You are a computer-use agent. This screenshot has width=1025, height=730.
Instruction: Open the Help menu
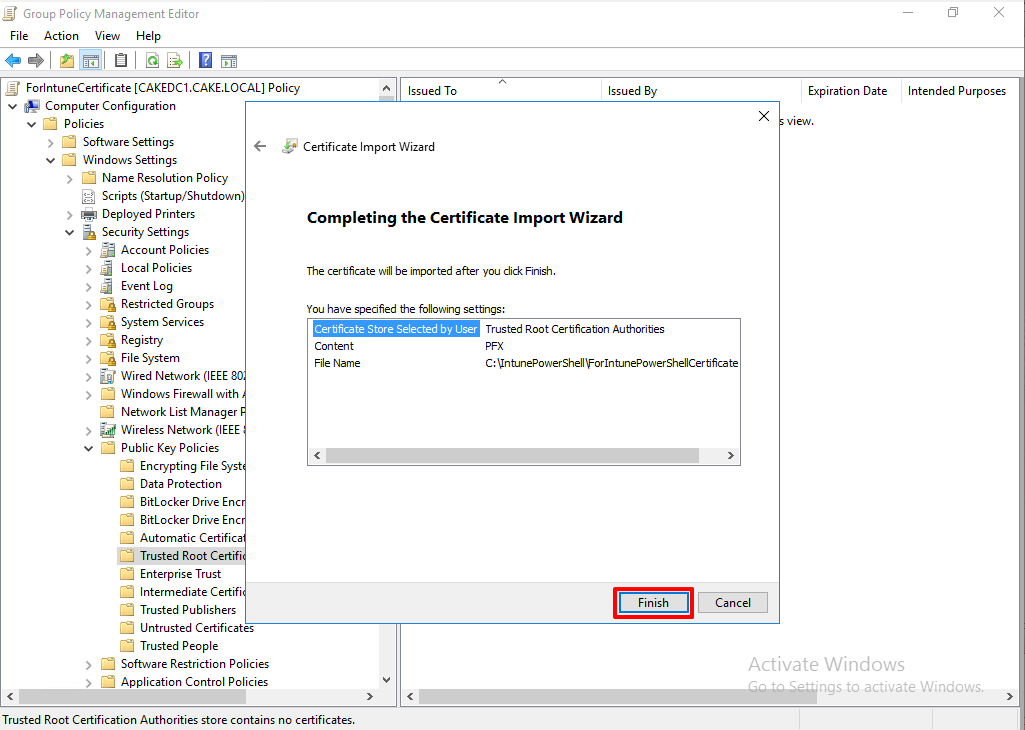[x=148, y=36]
